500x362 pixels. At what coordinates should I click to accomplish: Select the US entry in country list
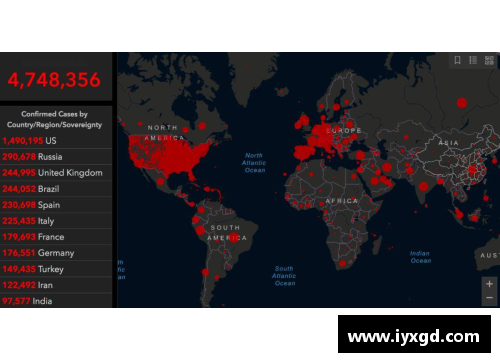pos(56,141)
